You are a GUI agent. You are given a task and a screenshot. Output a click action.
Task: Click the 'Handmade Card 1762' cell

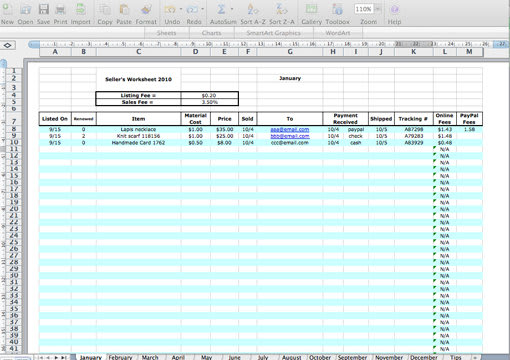pyautogui.click(x=138, y=143)
